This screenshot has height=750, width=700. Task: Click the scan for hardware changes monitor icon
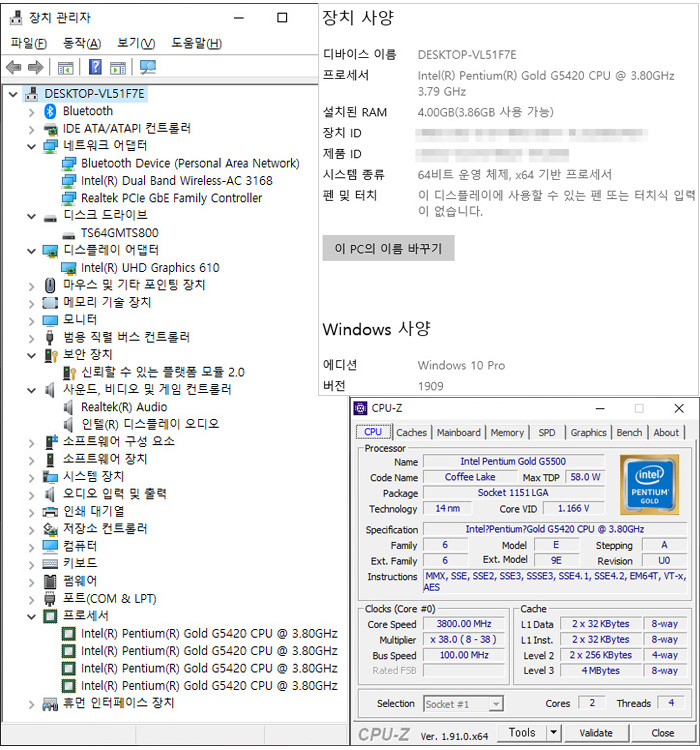click(147, 67)
